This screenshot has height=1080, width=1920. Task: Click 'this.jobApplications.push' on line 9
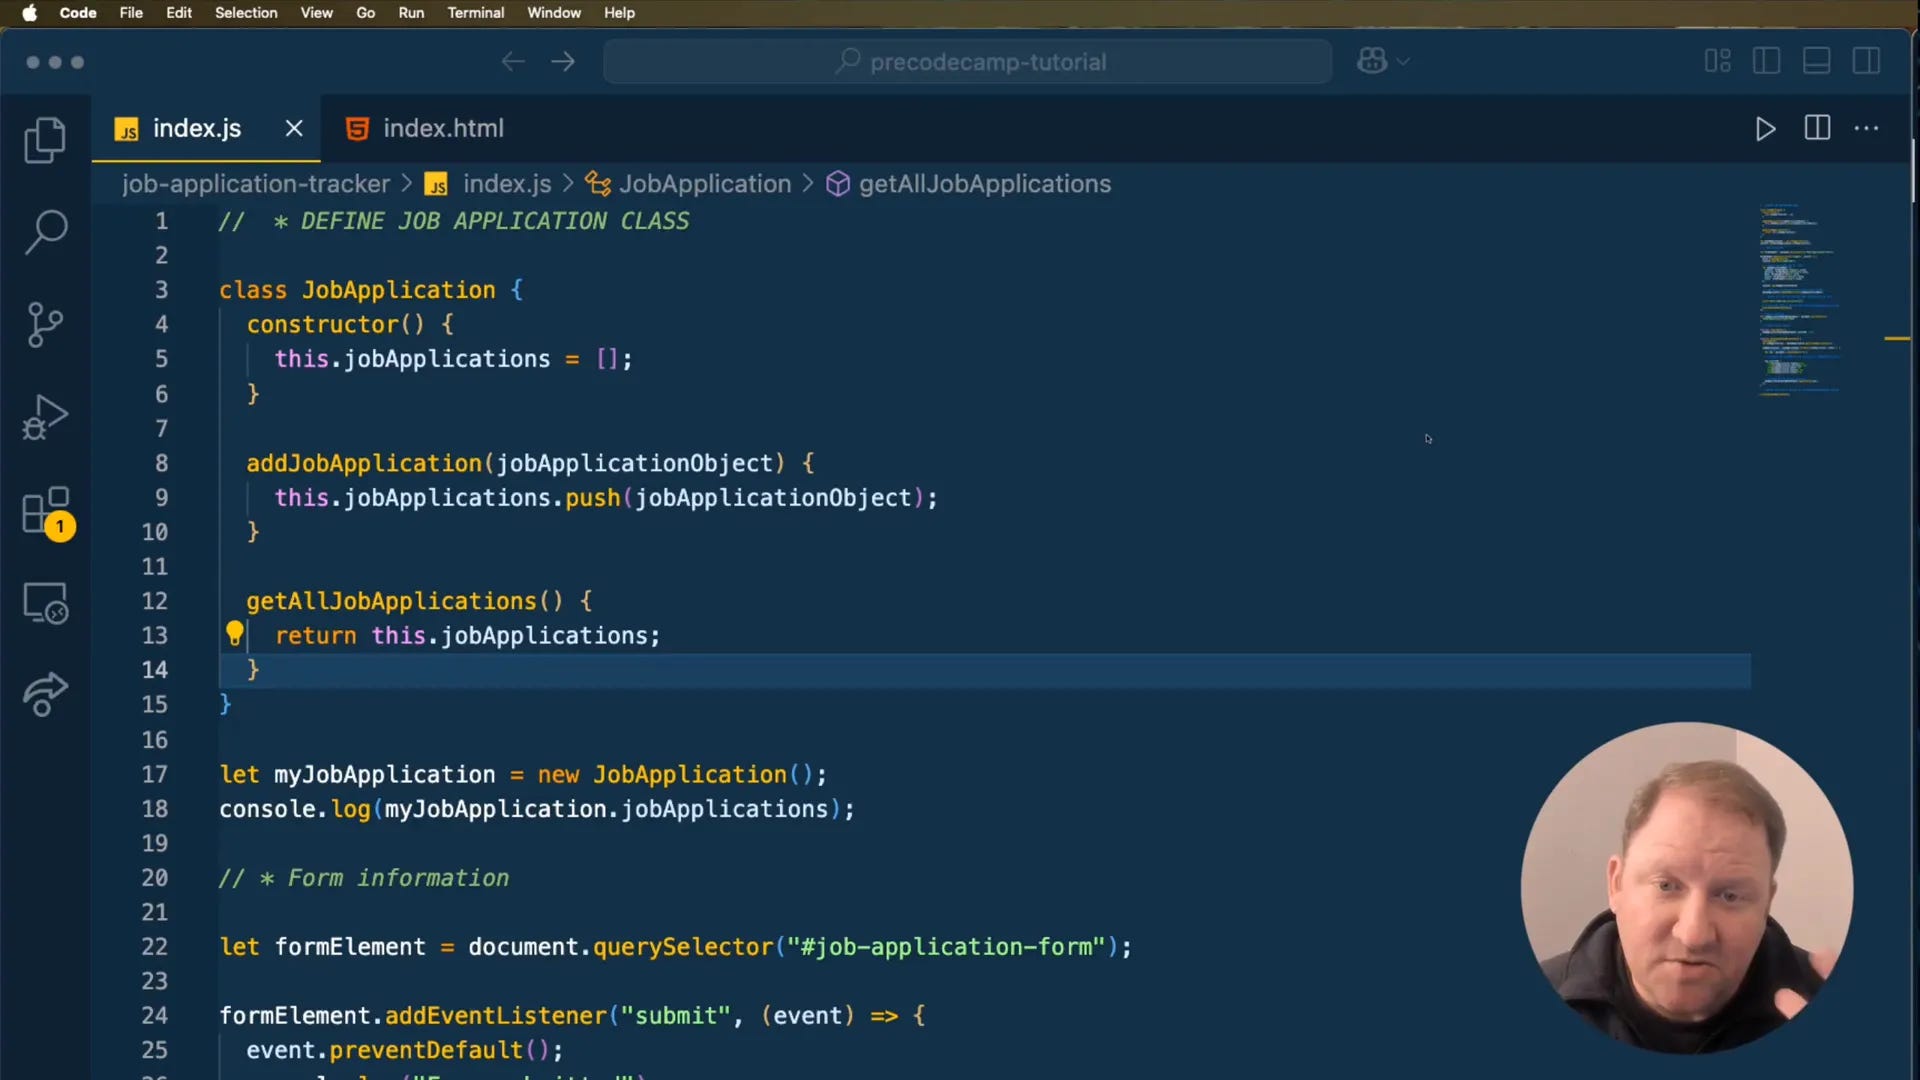(447, 498)
